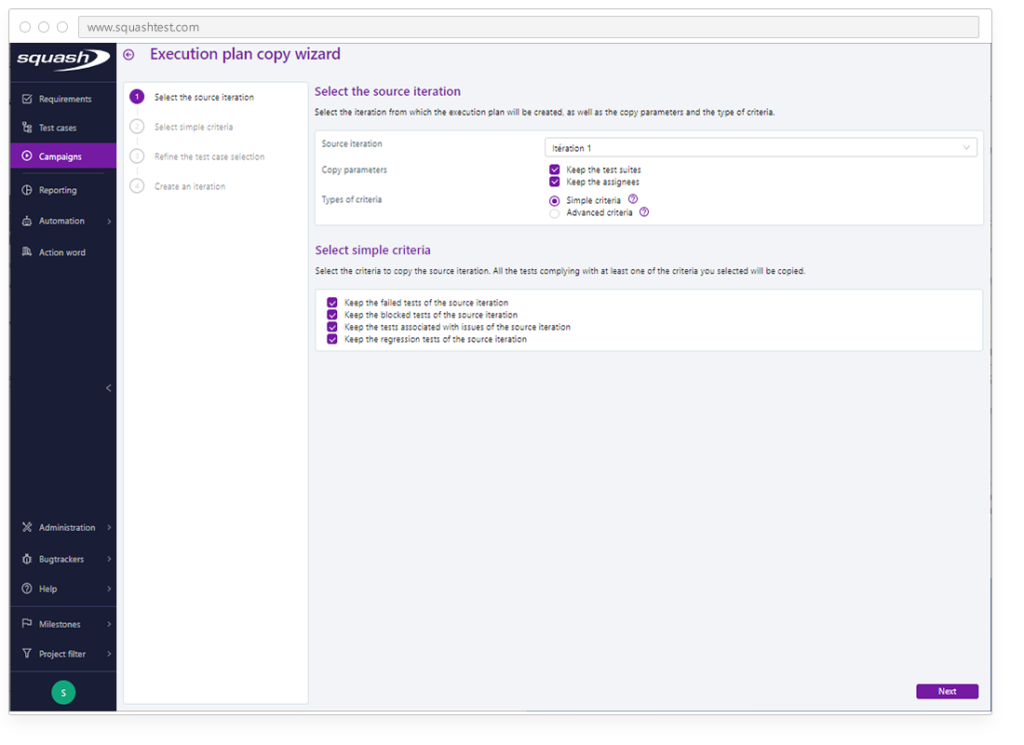Go to Select the source iteration step
The image size is (1024, 745).
point(204,97)
